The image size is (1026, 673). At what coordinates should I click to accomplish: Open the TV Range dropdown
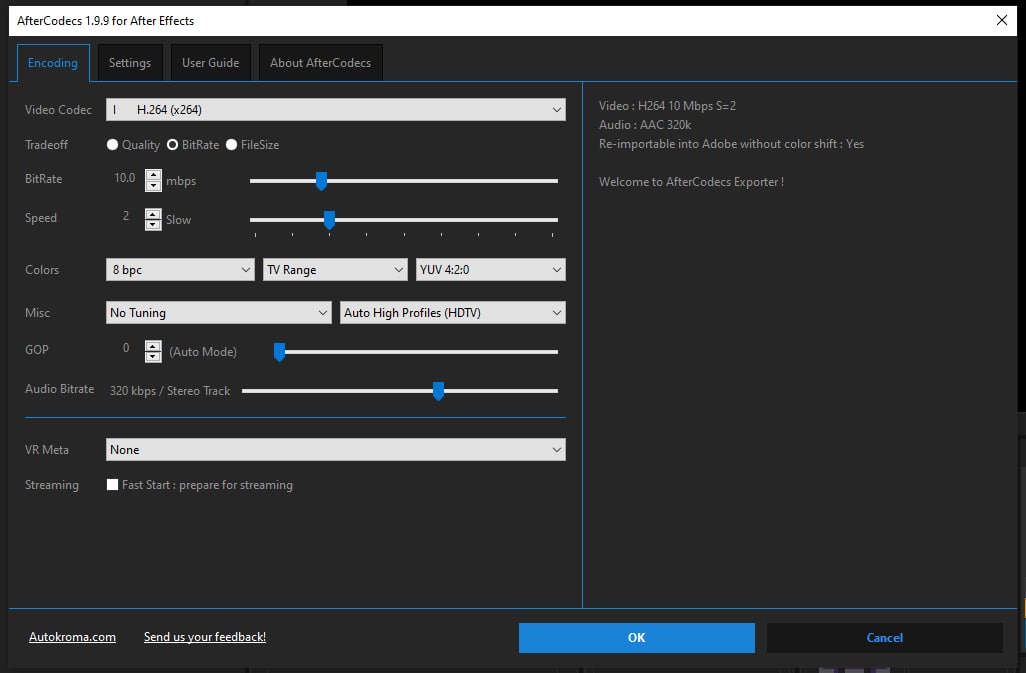335,269
